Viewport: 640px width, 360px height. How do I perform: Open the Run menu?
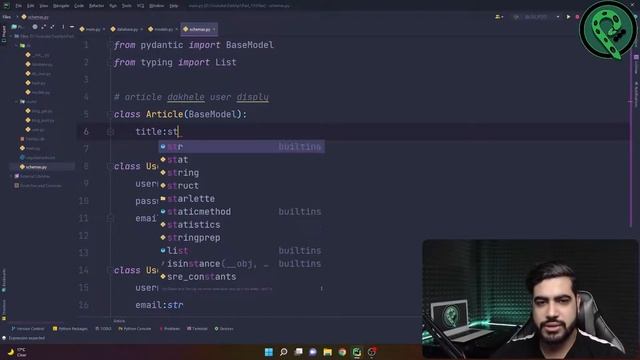(x=113, y=6)
